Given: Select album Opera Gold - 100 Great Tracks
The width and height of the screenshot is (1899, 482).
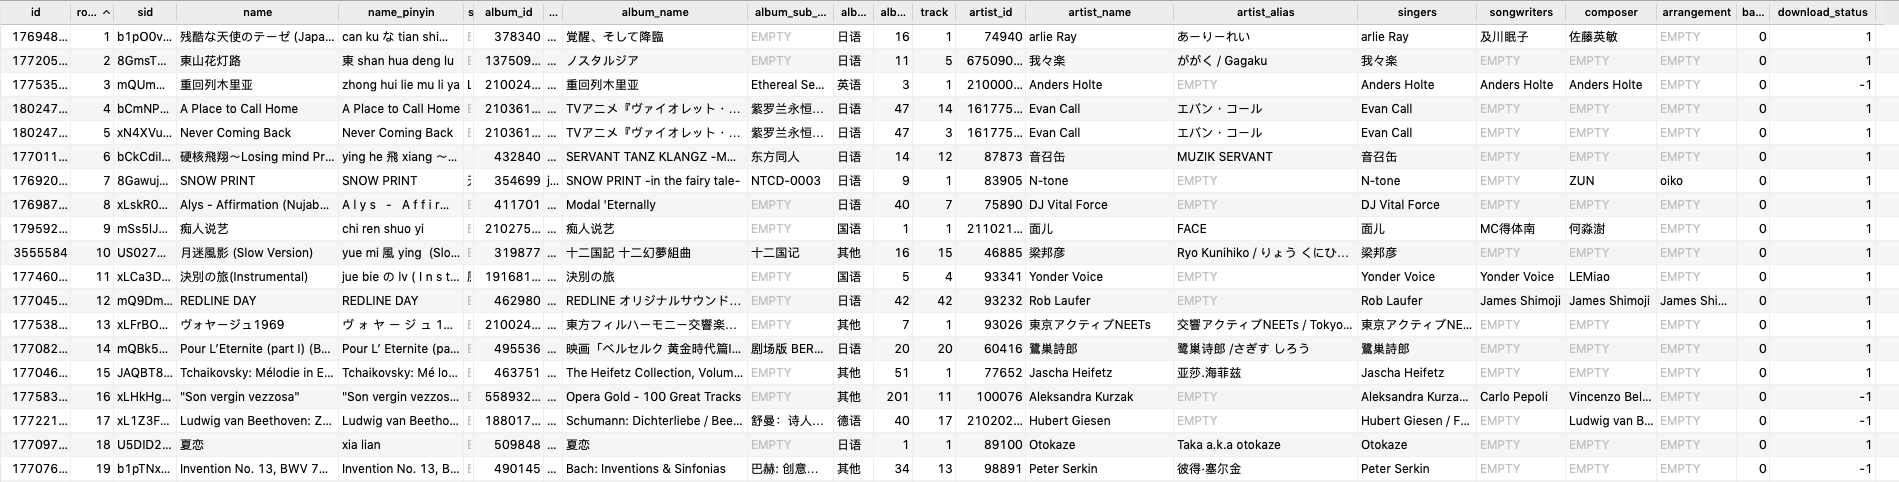Looking at the screenshot, I should (x=653, y=397).
